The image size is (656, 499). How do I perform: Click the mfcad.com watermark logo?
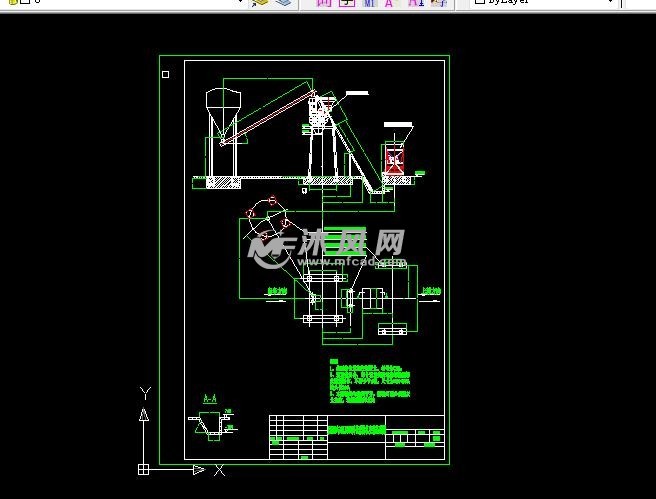coord(328,246)
